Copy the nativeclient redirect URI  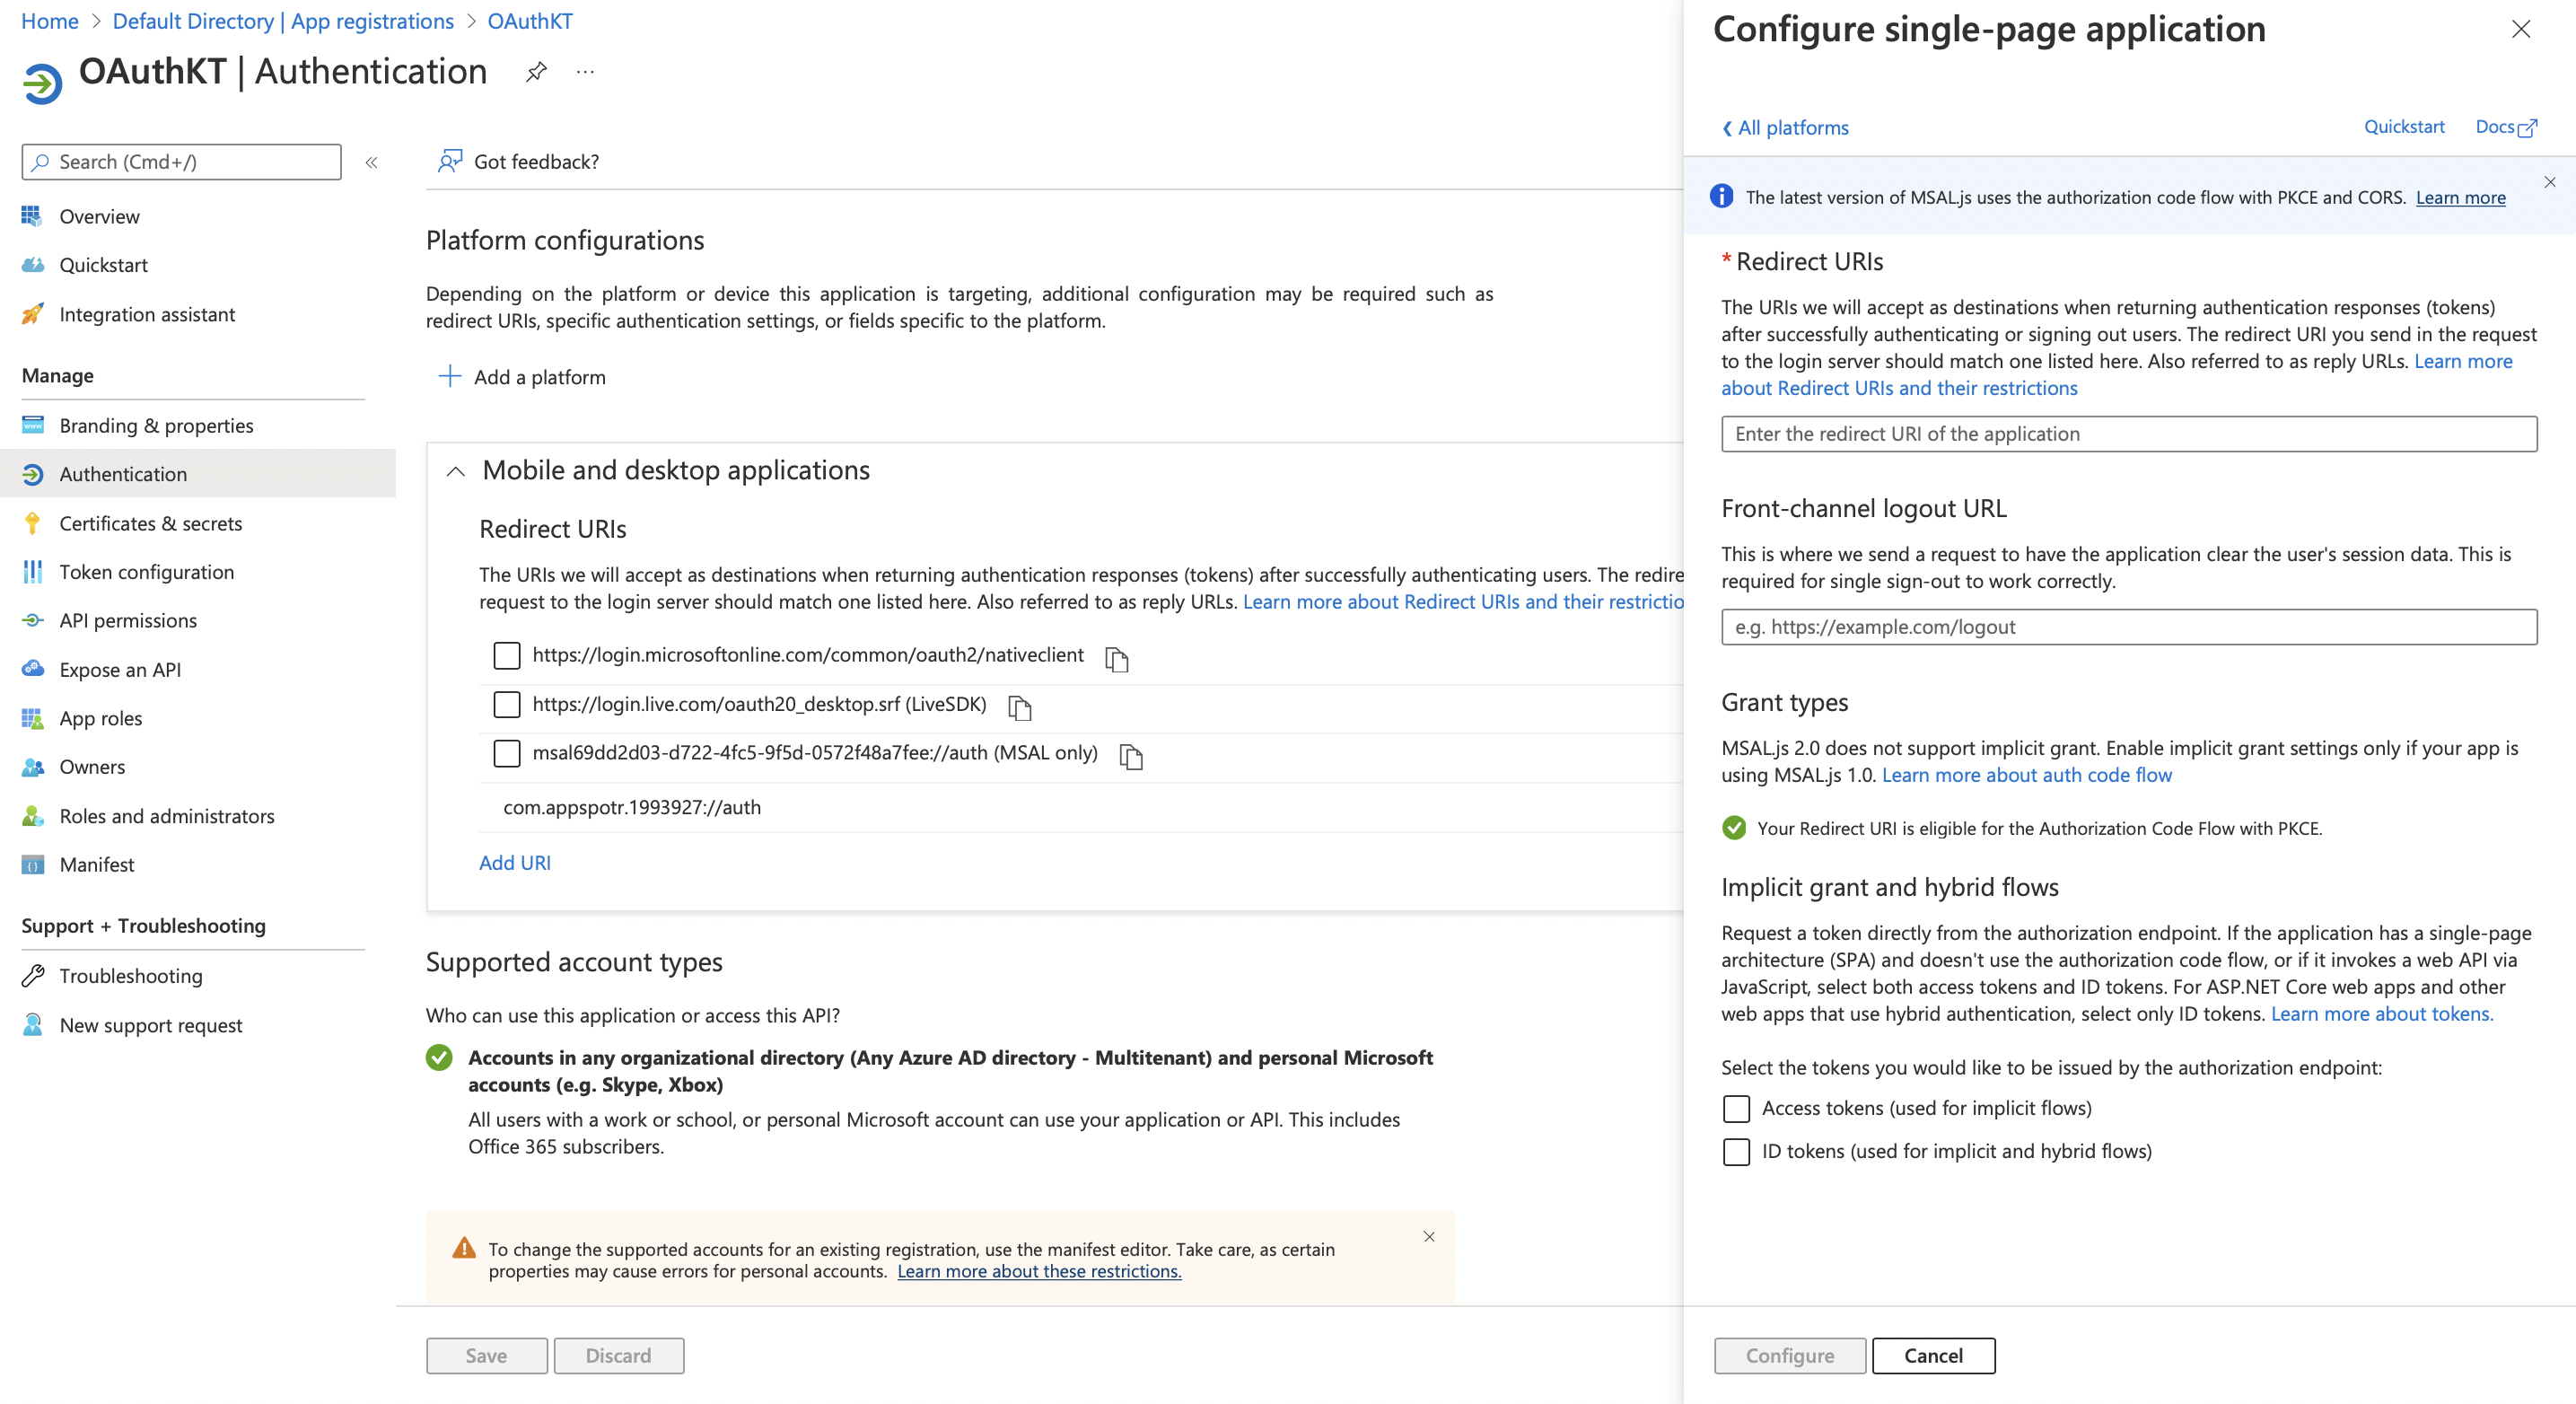point(1117,659)
